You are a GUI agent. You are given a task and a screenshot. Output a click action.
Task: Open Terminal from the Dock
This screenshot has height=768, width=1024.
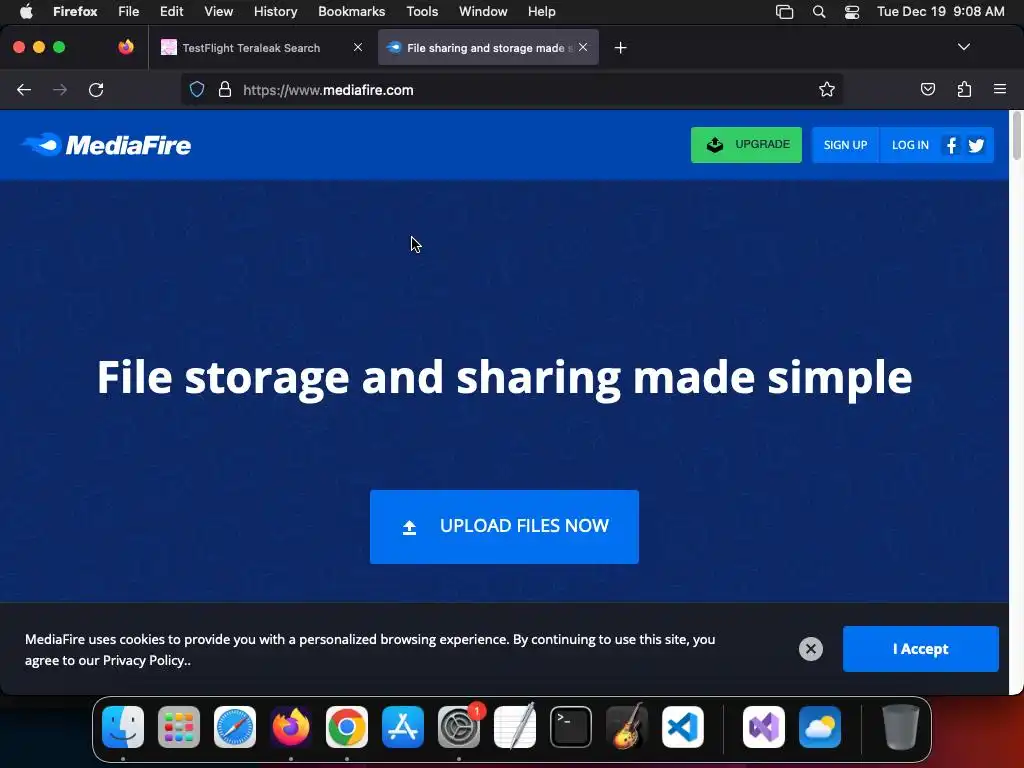pyautogui.click(x=571, y=726)
